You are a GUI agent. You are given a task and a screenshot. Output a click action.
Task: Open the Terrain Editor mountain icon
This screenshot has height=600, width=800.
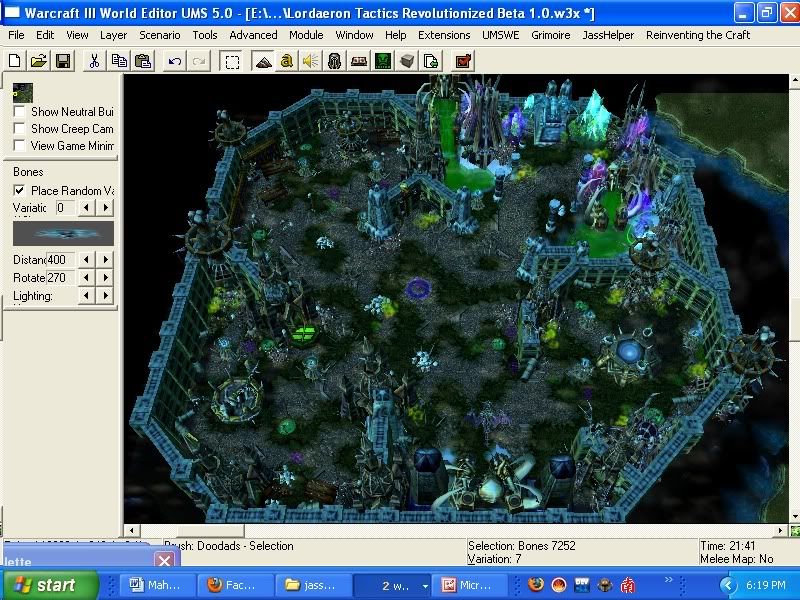(263, 61)
